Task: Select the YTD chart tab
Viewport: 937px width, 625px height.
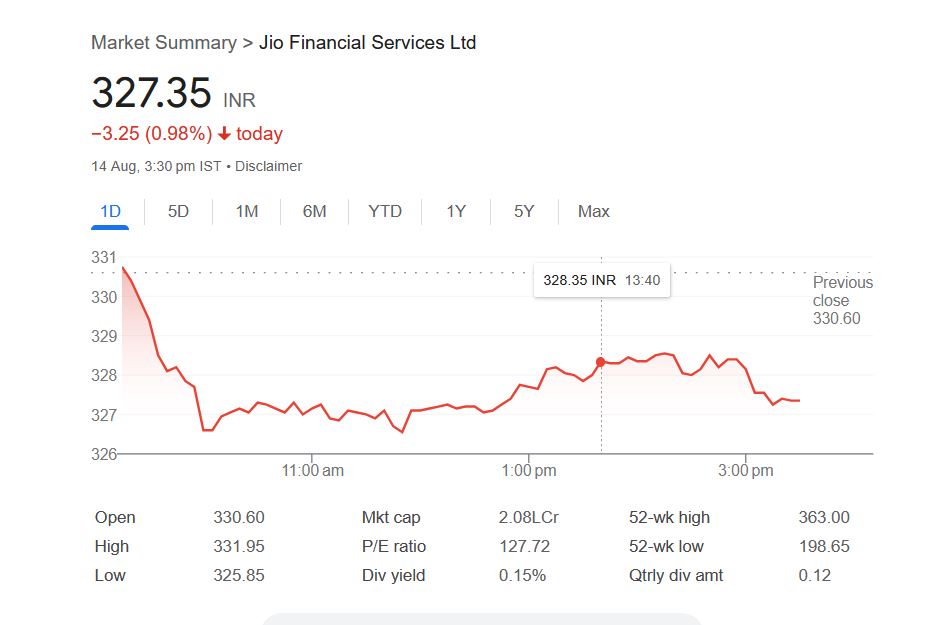Action: pos(385,211)
